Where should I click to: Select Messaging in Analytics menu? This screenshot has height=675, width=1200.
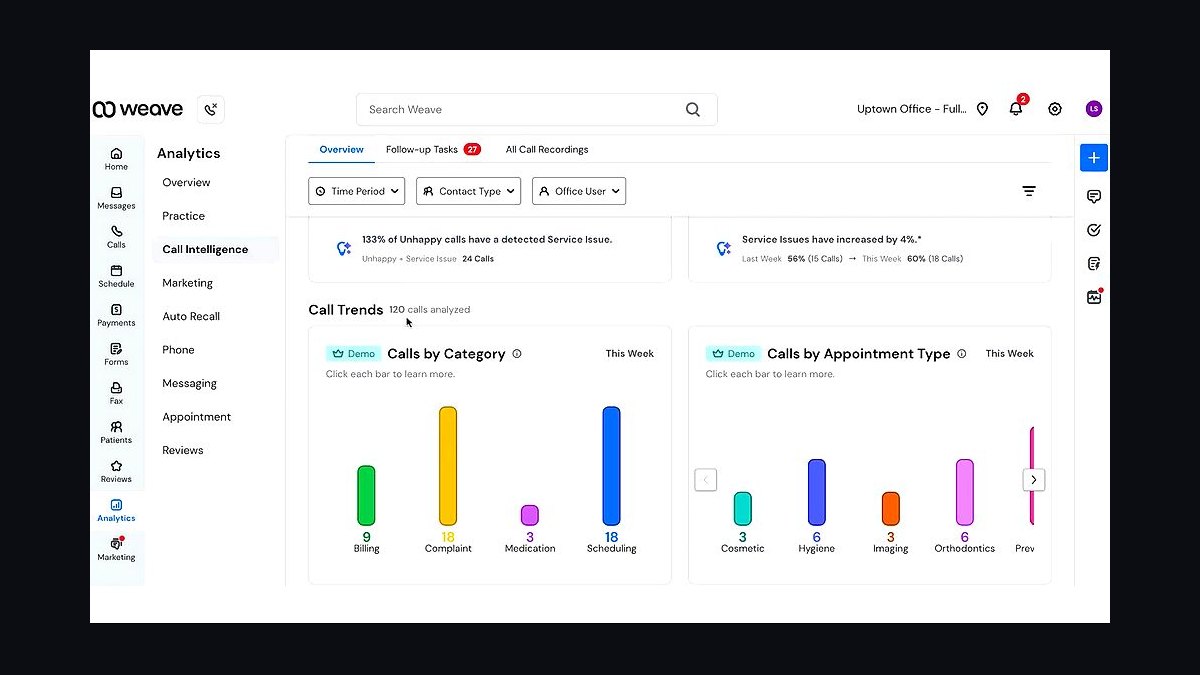click(190, 384)
